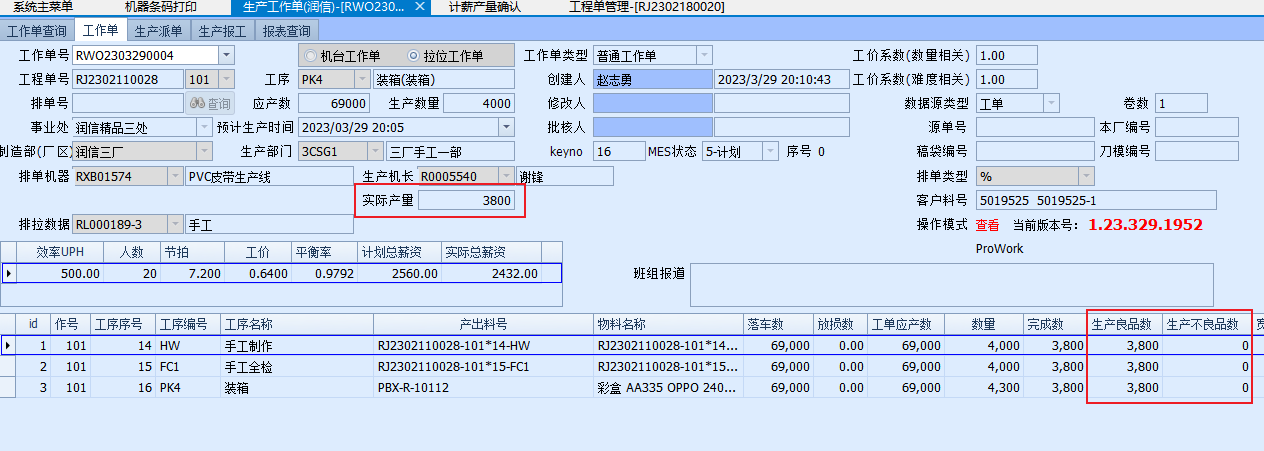Expand the 排拉数据 RL000189-3 dropdown

click(x=176, y=224)
